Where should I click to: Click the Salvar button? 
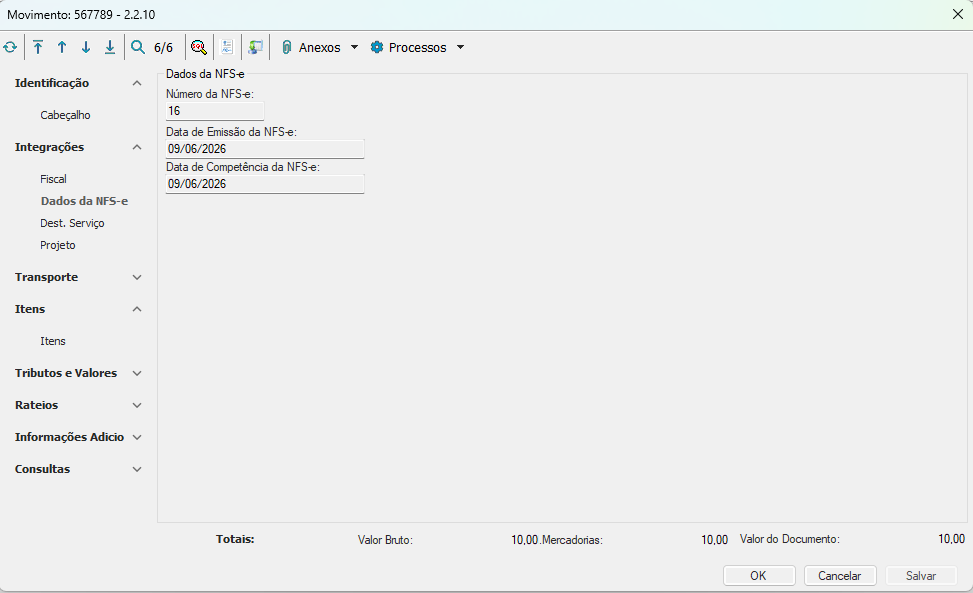(x=921, y=576)
